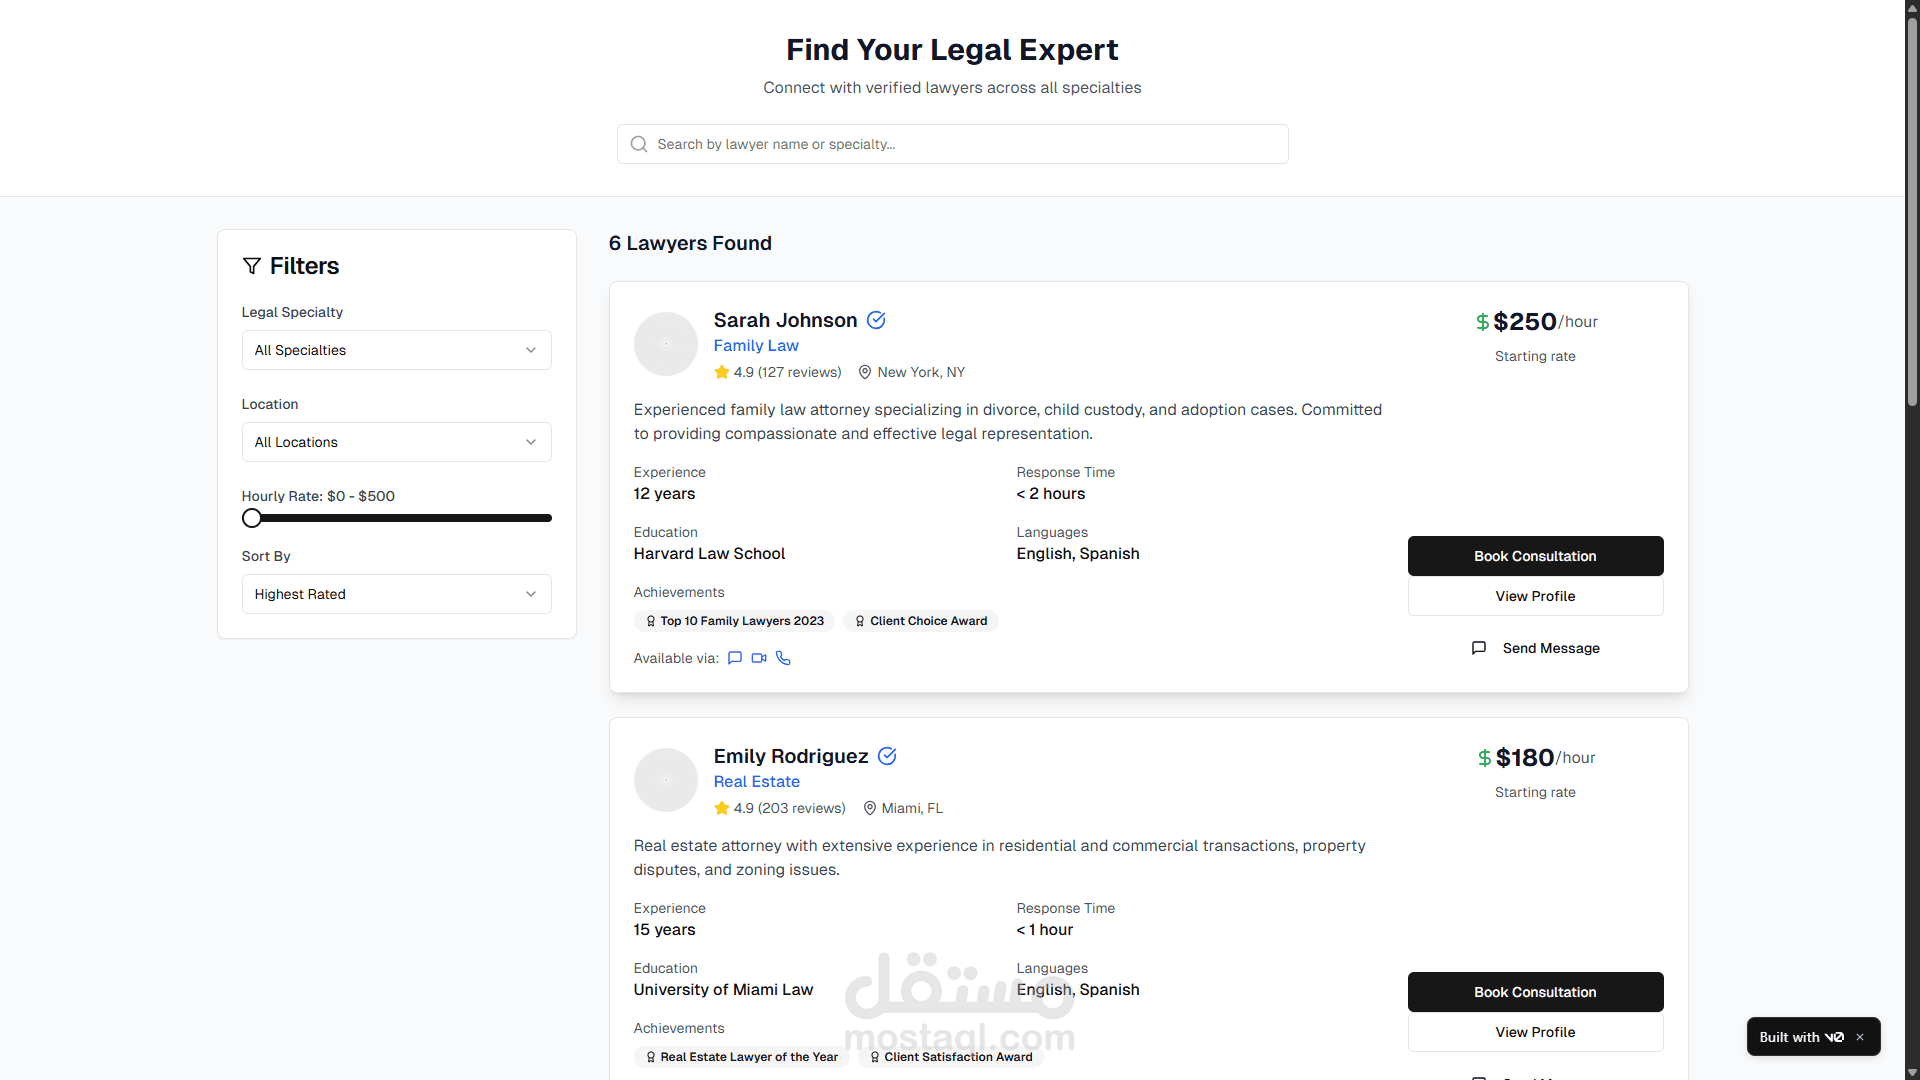This screenshot has height=1080, width=1920.
Task: Click Sarah Johnson's verified badge icon
Action: [x=876, y=320]
